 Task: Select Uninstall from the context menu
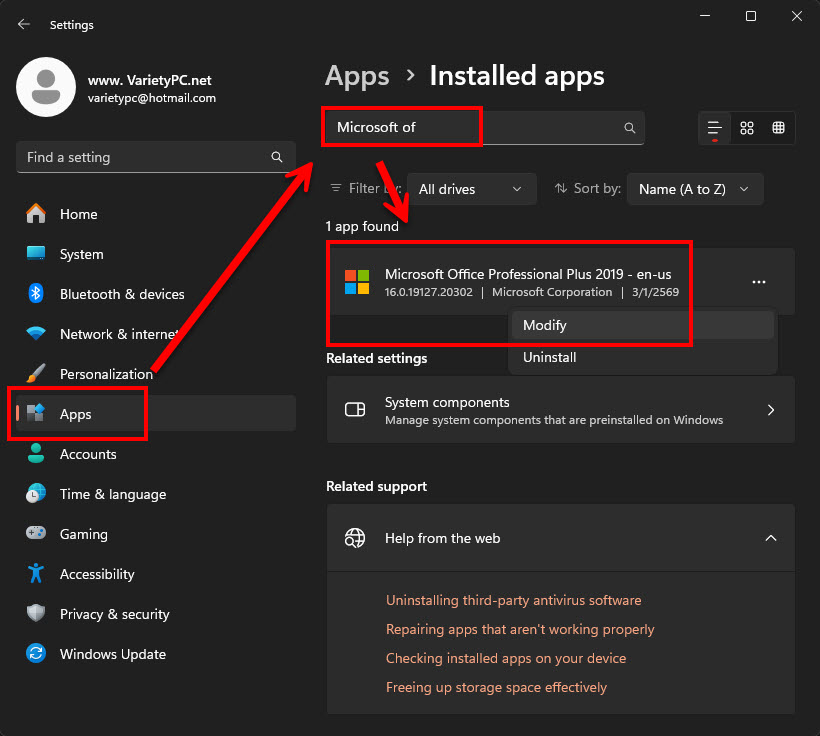tap(643, 357)
